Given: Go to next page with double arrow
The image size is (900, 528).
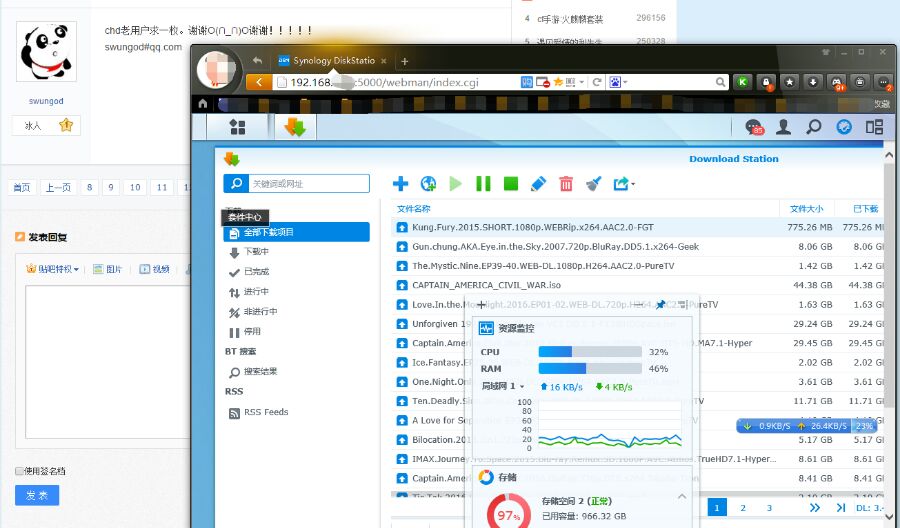Looking at the screenshot, I should click(814, 507).
